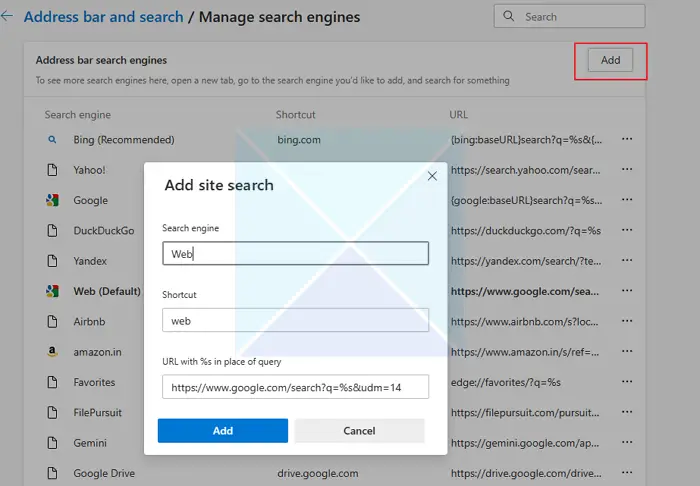The height and width of the screenshot is (486, 700).
Task: Select the Bing (Recommended) entry
Action: tap(124, 140)
